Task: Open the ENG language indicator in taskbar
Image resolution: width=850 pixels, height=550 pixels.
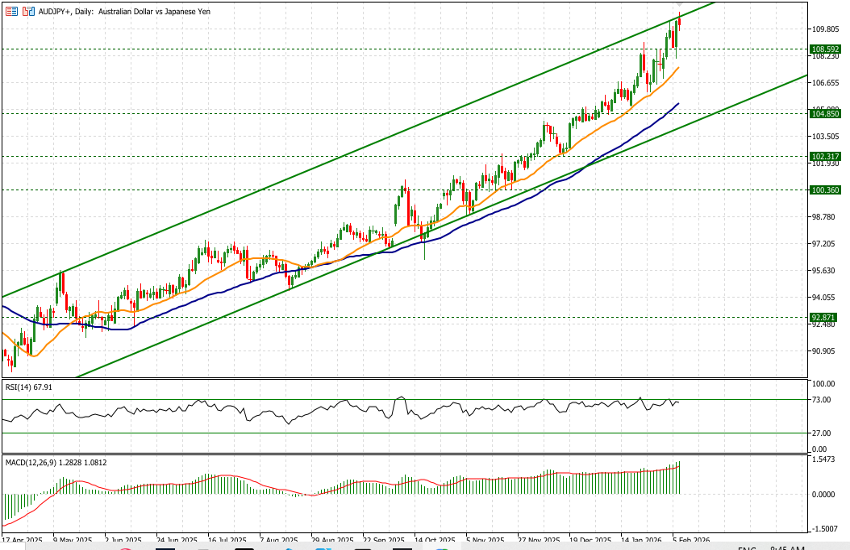Action: [x=747, y=547]
